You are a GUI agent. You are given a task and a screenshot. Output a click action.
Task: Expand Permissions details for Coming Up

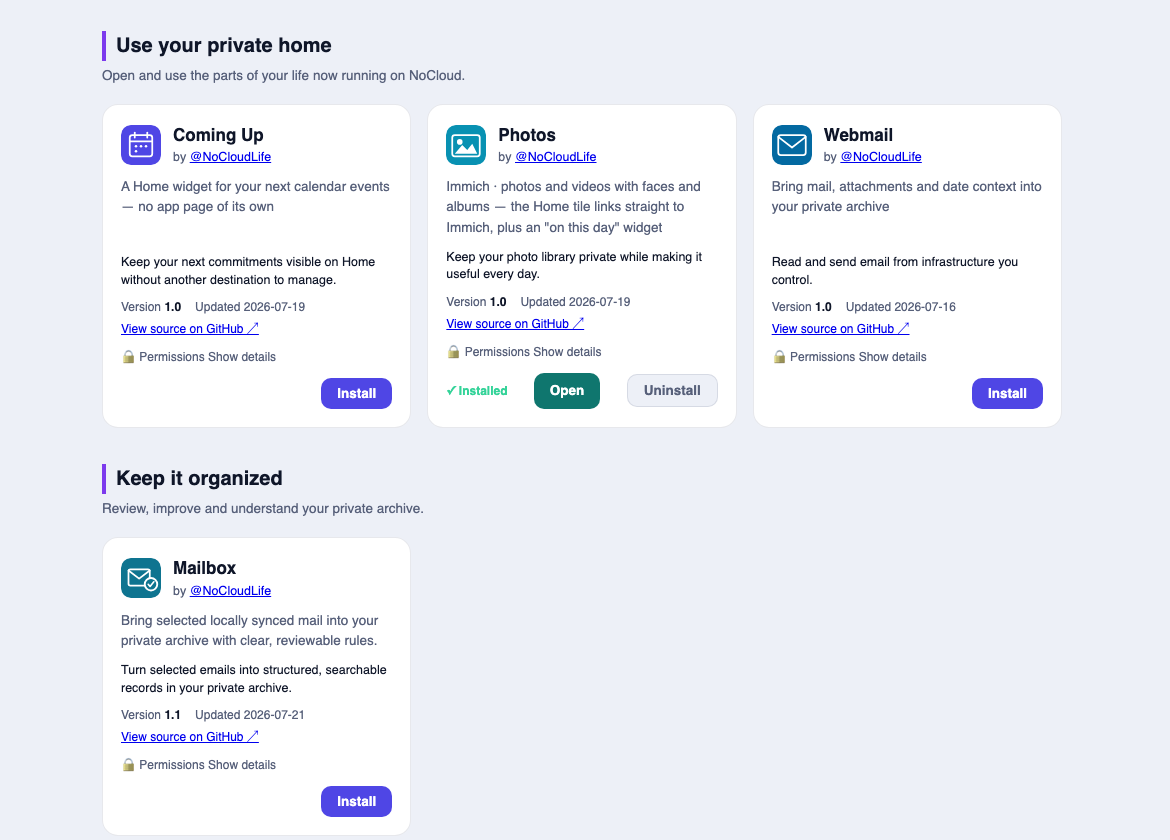tap(242, 357)
